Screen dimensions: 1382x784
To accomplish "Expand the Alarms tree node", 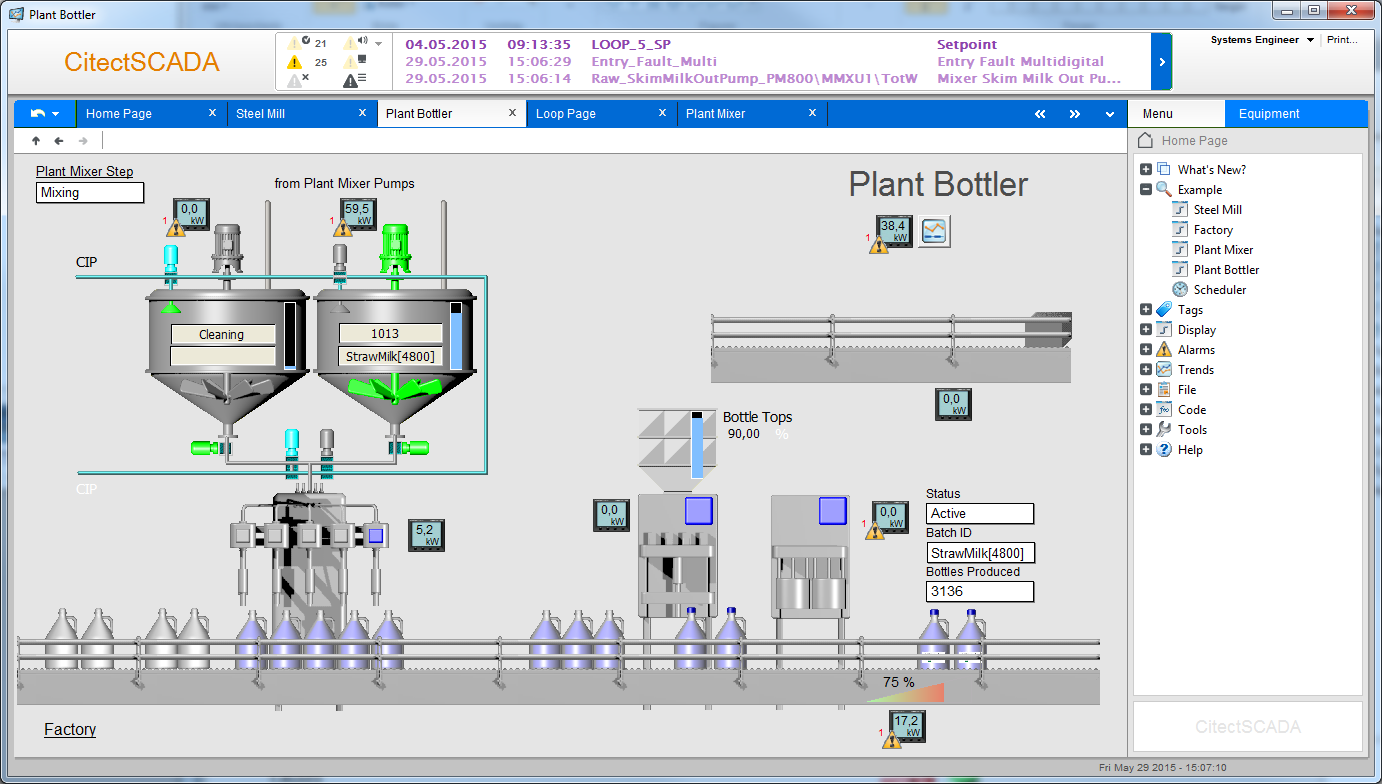I will [x=1146, y=350].
